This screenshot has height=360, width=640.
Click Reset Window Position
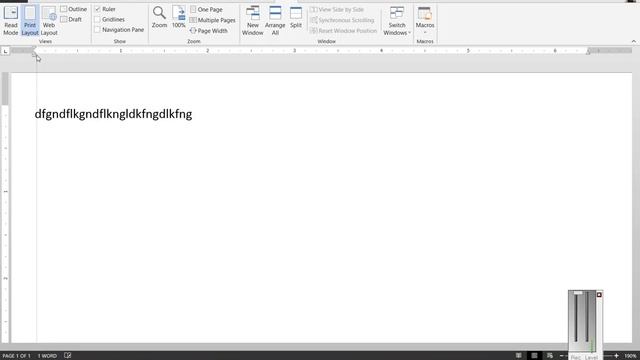pyautogui.click(x=344, y=31)
